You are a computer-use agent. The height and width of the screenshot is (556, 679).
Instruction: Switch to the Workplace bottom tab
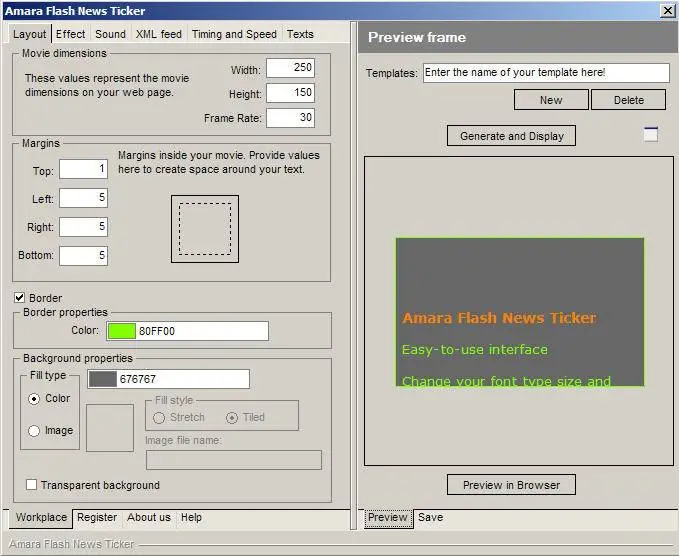click(41, 517)
